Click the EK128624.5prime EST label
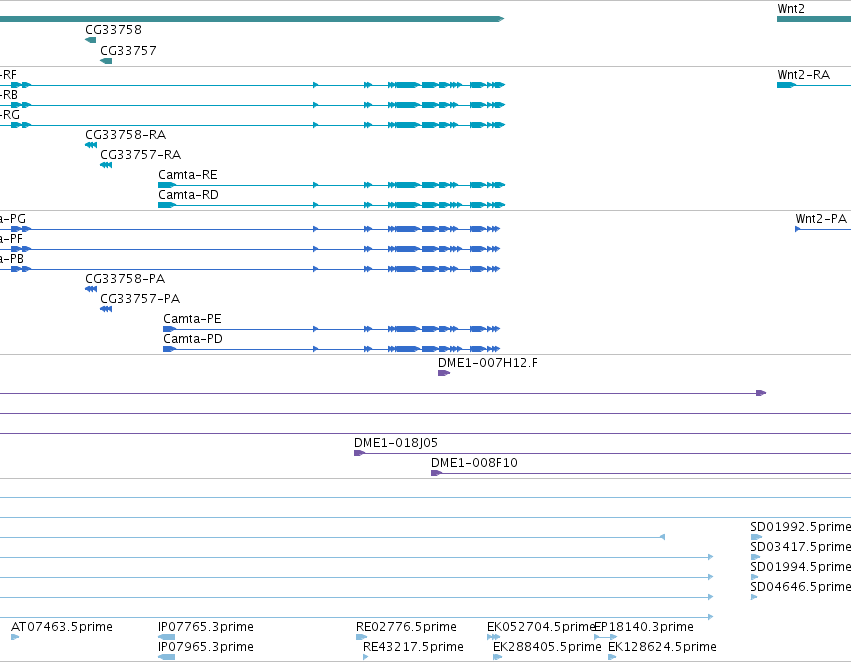This screenshot has width=851, height=662. point(662,647)
